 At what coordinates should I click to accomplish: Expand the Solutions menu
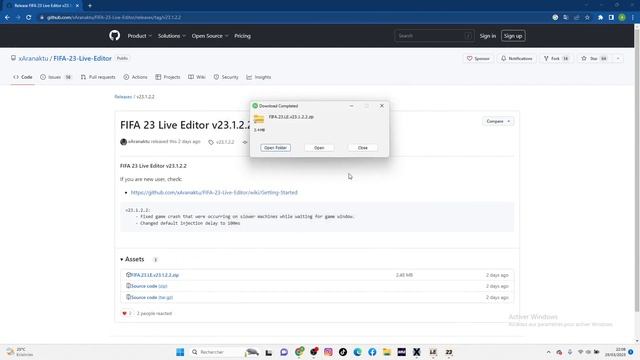pyautogui.click(x=171, y=36)
